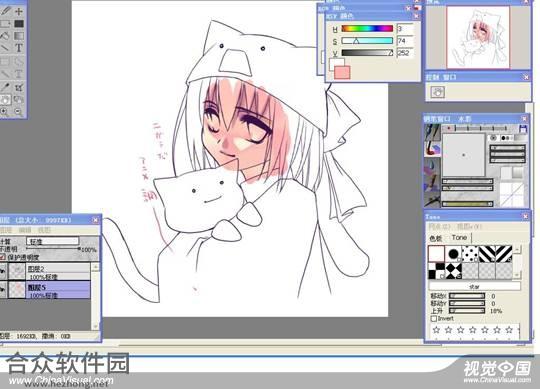Select the hand pan tool in toolbox
540x389 pixels.
[6, 100]
